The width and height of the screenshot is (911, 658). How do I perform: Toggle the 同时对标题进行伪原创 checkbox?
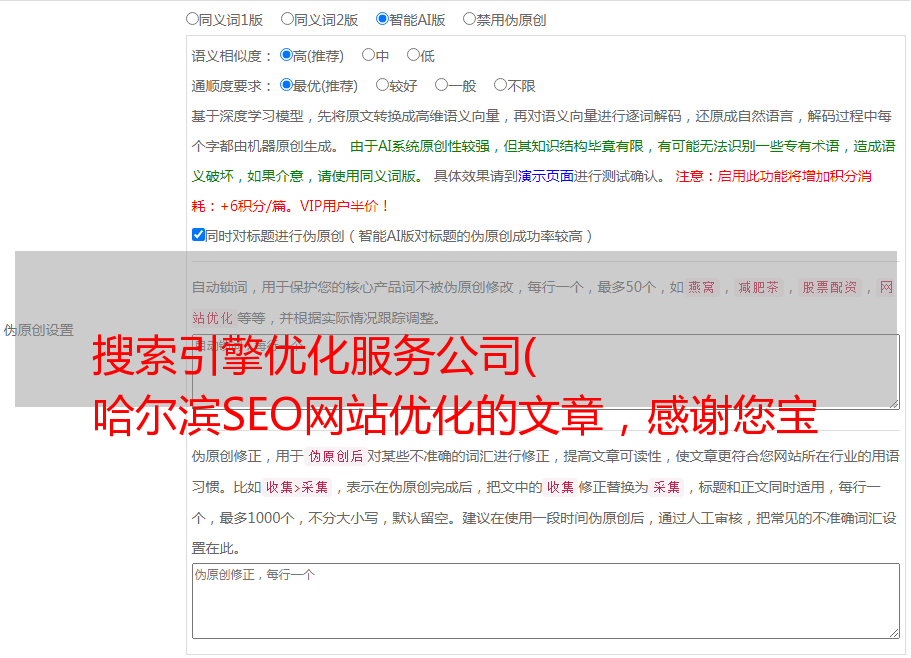198,236
